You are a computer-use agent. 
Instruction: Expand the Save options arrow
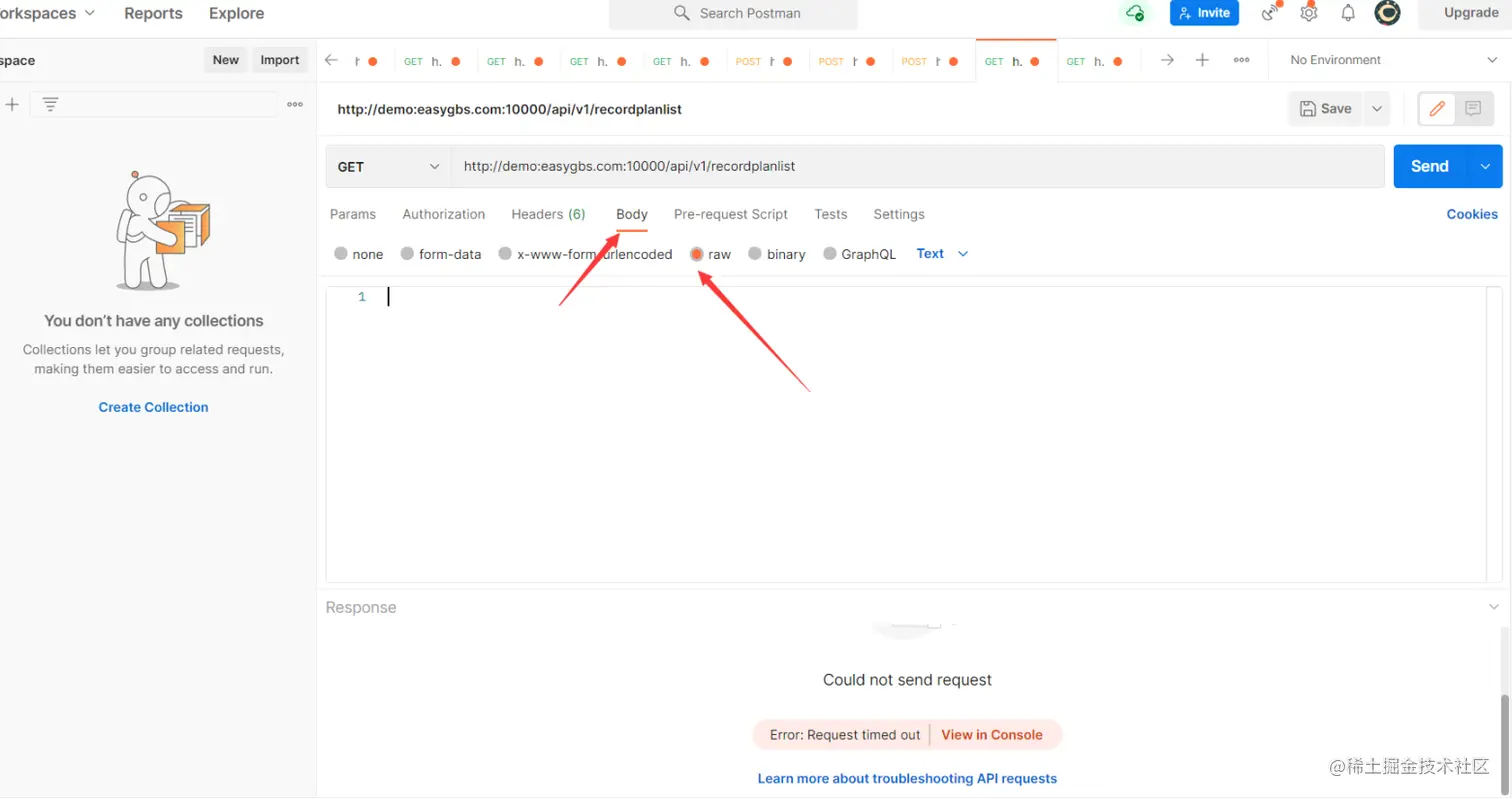1377,109
